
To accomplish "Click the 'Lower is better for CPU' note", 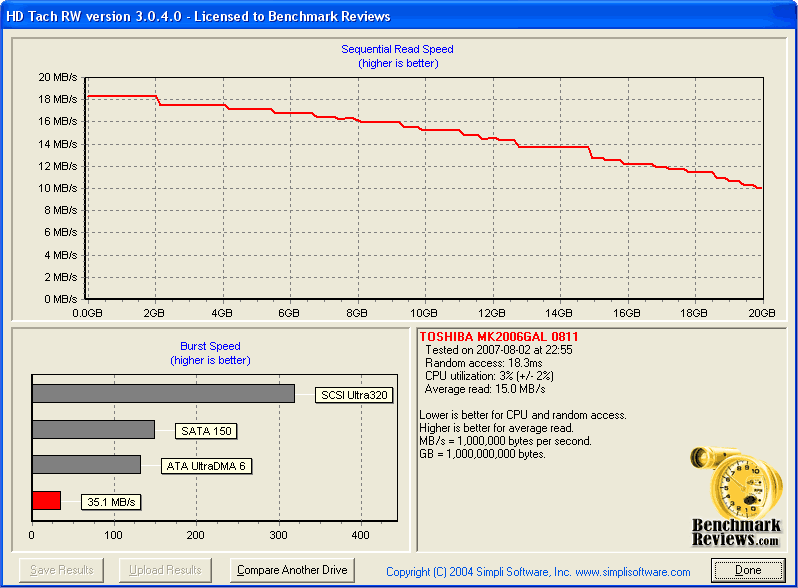I will (523, 415).
